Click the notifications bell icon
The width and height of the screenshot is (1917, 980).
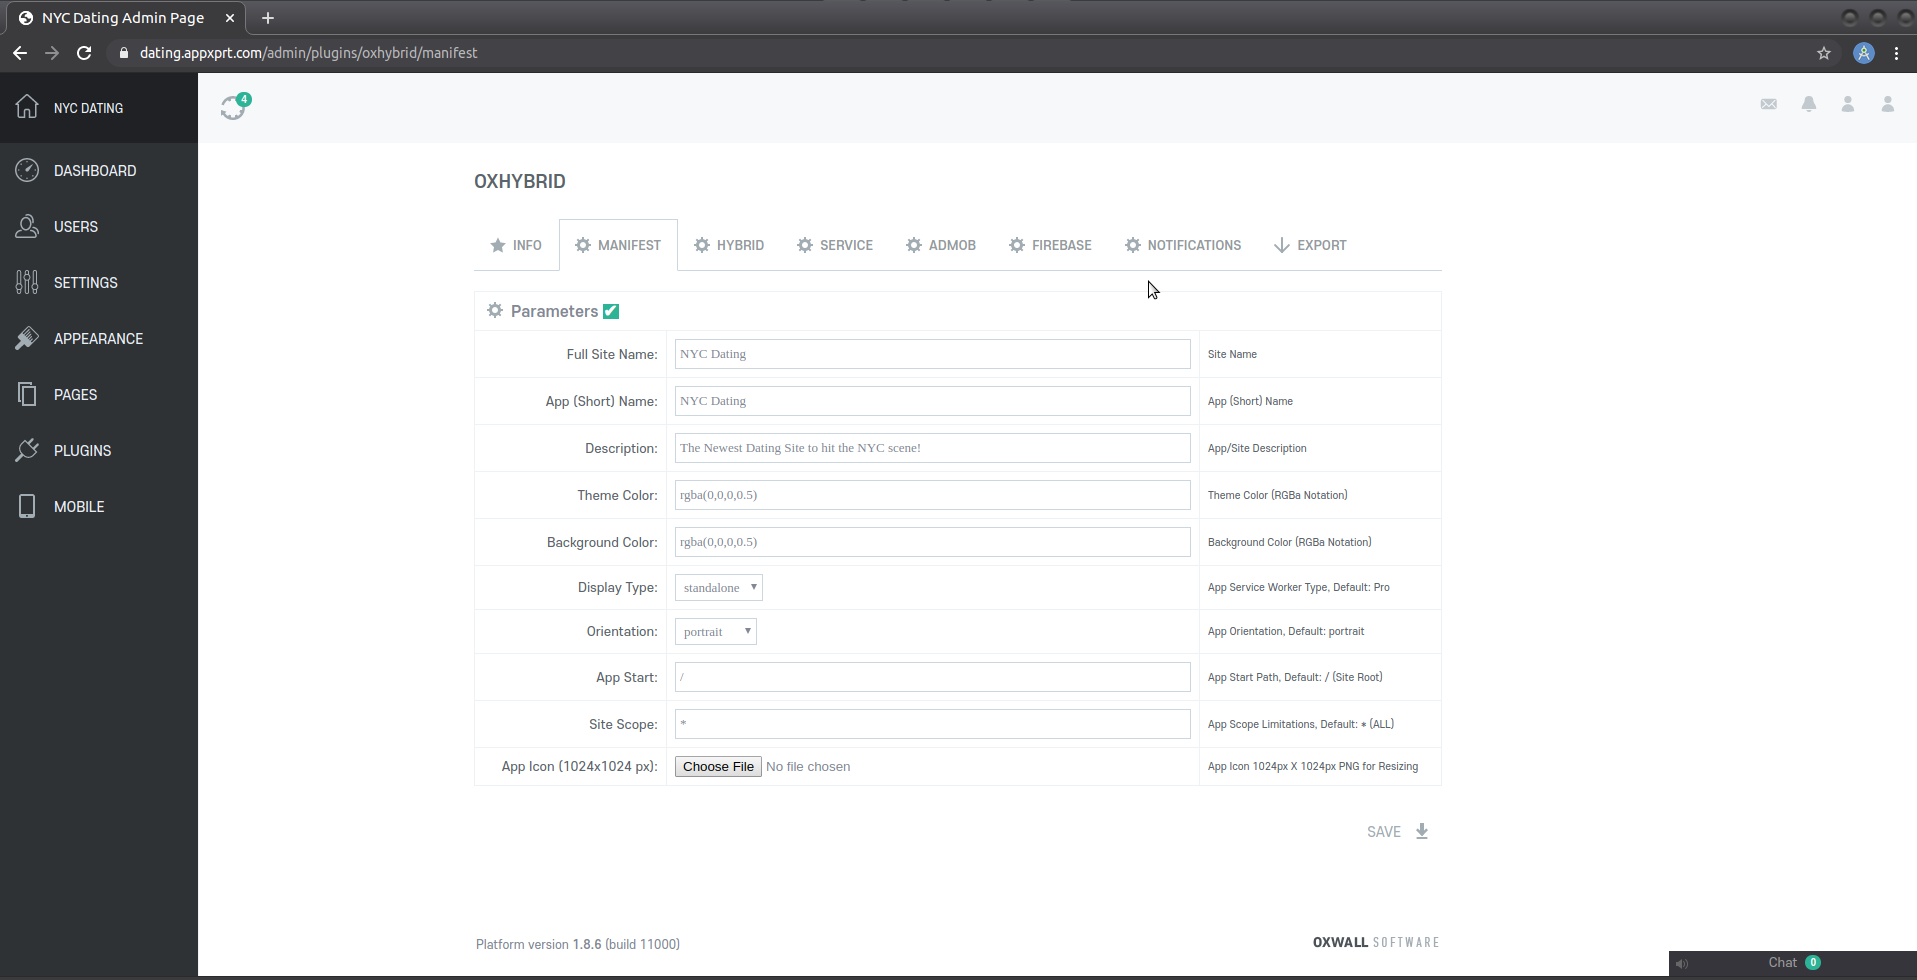tap(1808, 104)
